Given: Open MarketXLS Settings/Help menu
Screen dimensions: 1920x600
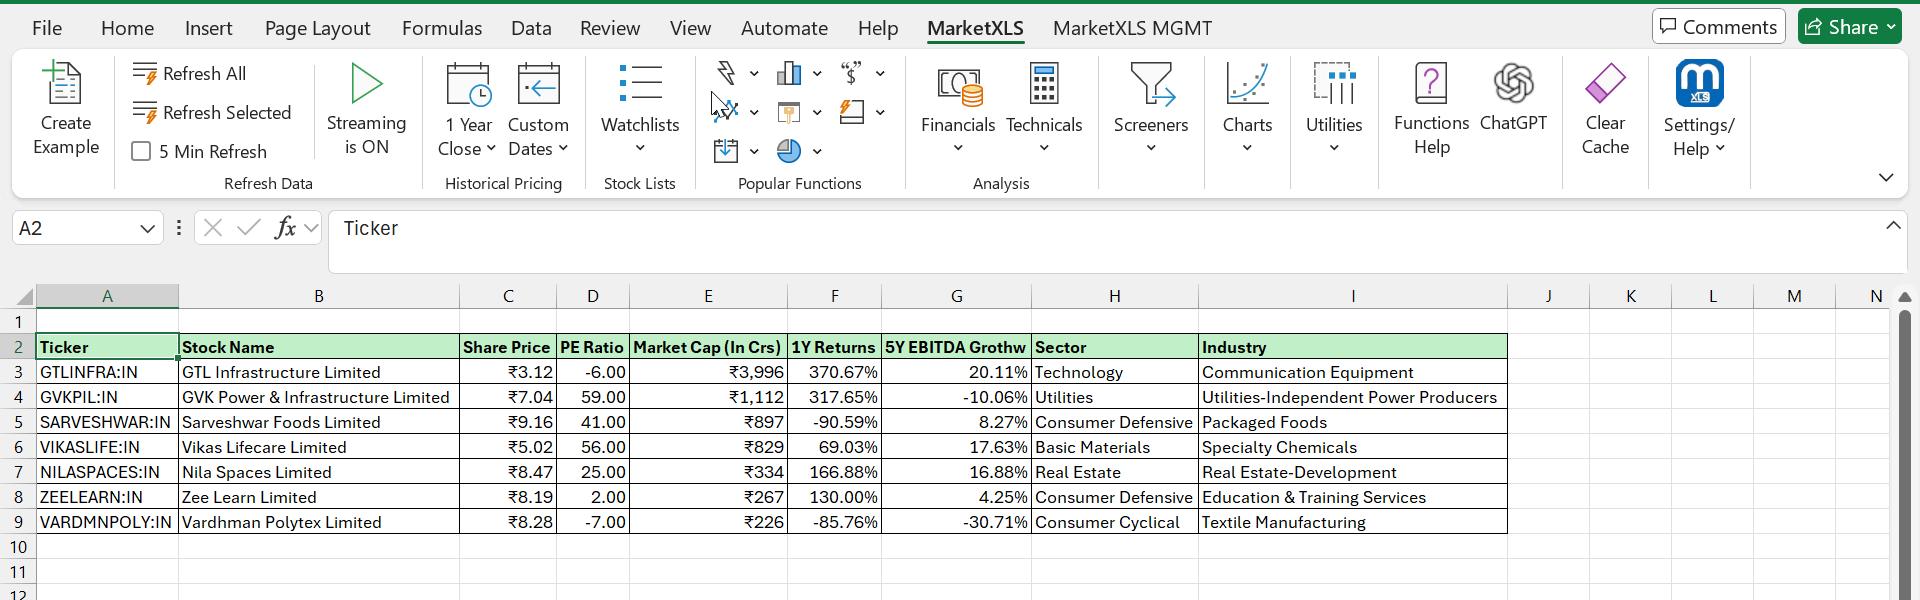Looking at the screenshot, I should (1699, 108).
